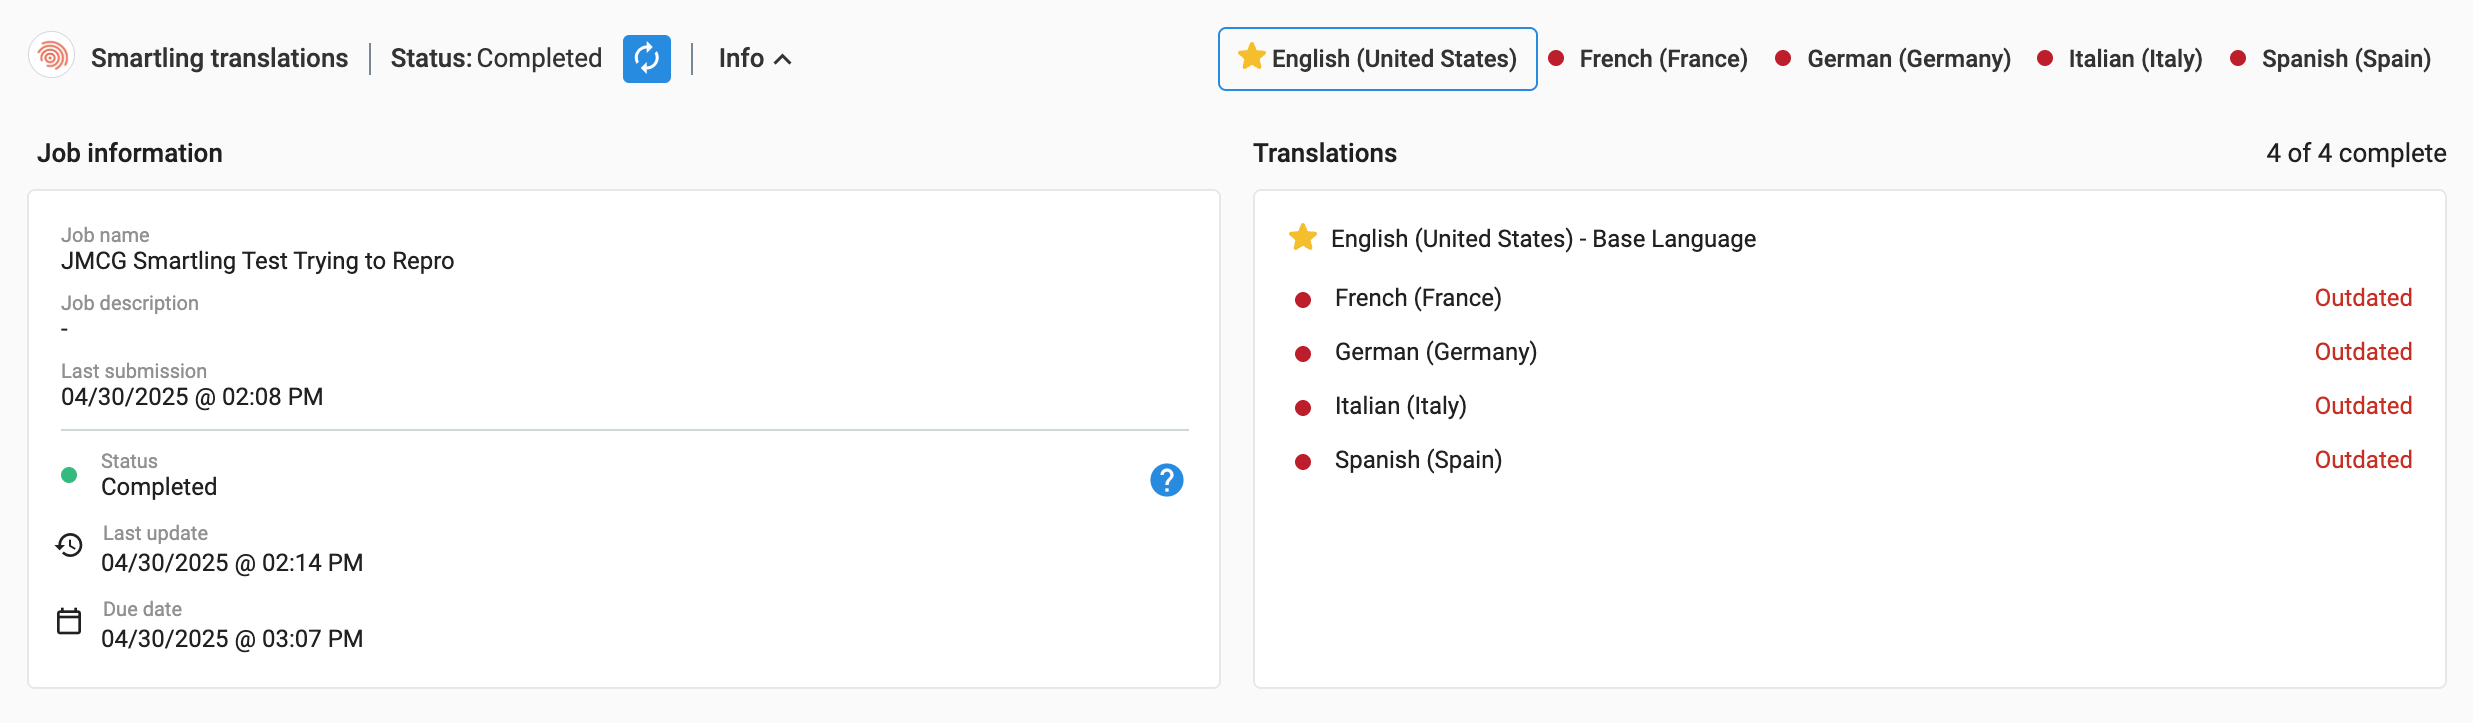Click the green Completed status dot
This screenshot has width=2473, height=723.
coord(69,475)
